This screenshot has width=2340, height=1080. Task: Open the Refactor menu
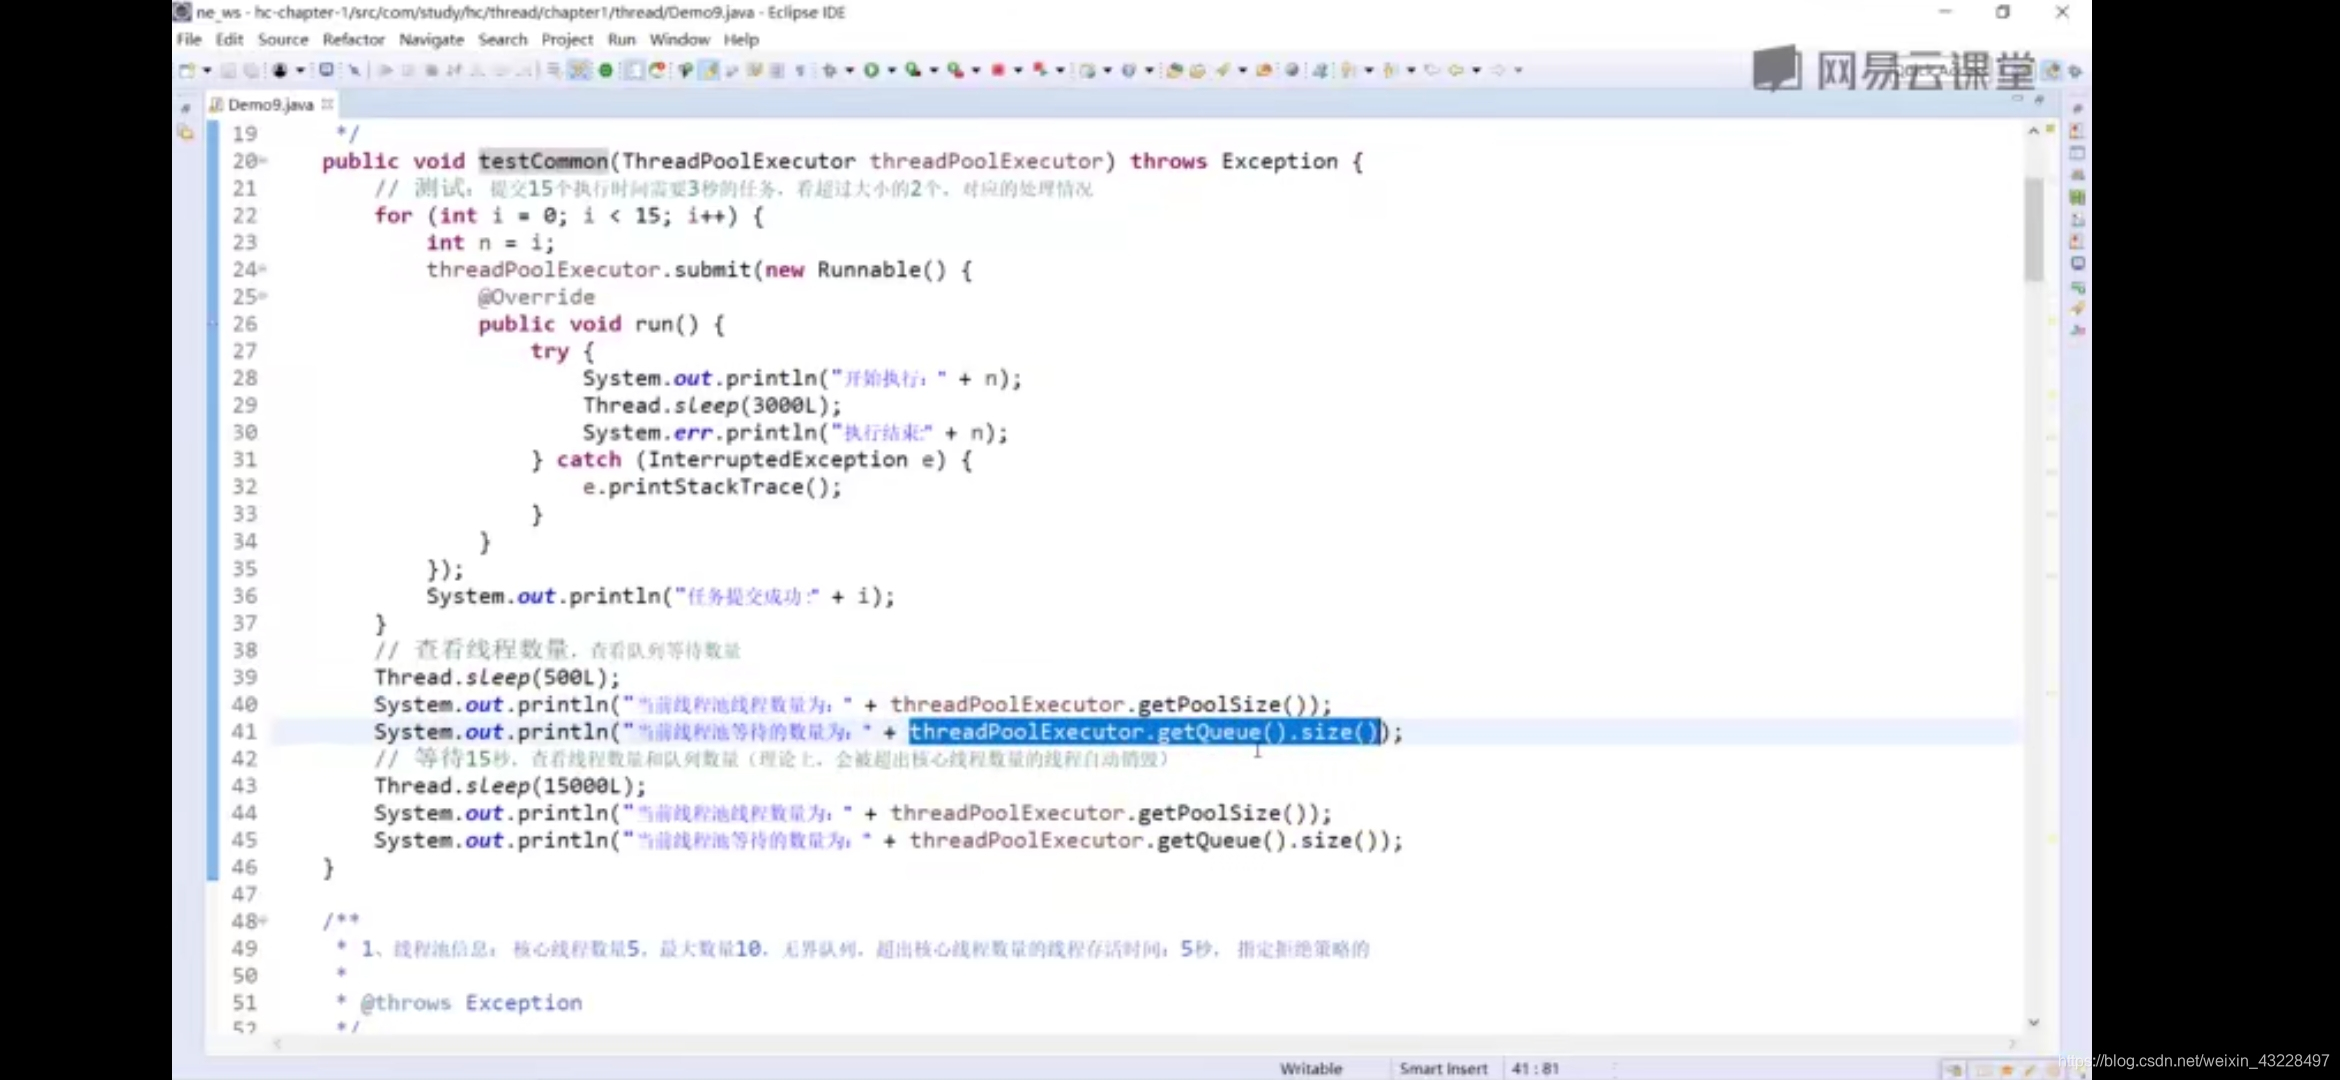click(x=353, y=39)
